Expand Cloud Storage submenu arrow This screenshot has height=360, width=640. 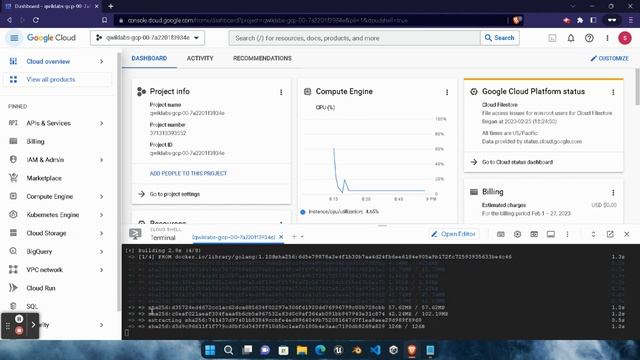click(x=101, y=233)
